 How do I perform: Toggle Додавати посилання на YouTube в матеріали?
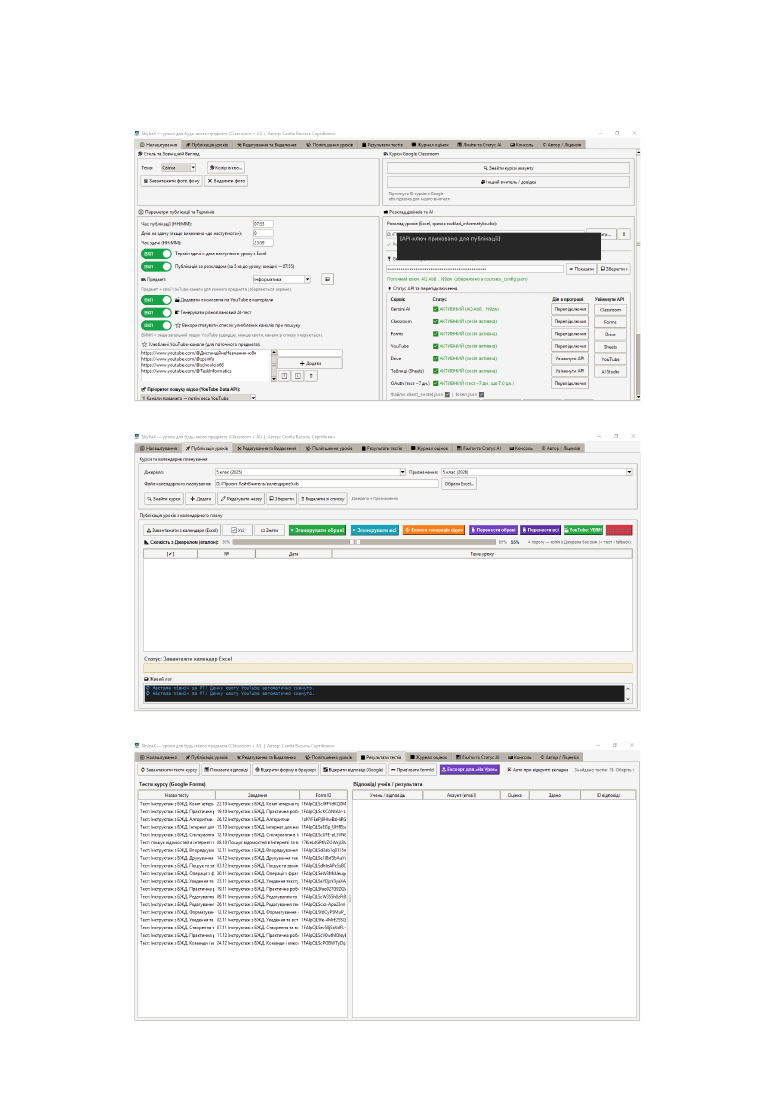[x=156, y=300]
